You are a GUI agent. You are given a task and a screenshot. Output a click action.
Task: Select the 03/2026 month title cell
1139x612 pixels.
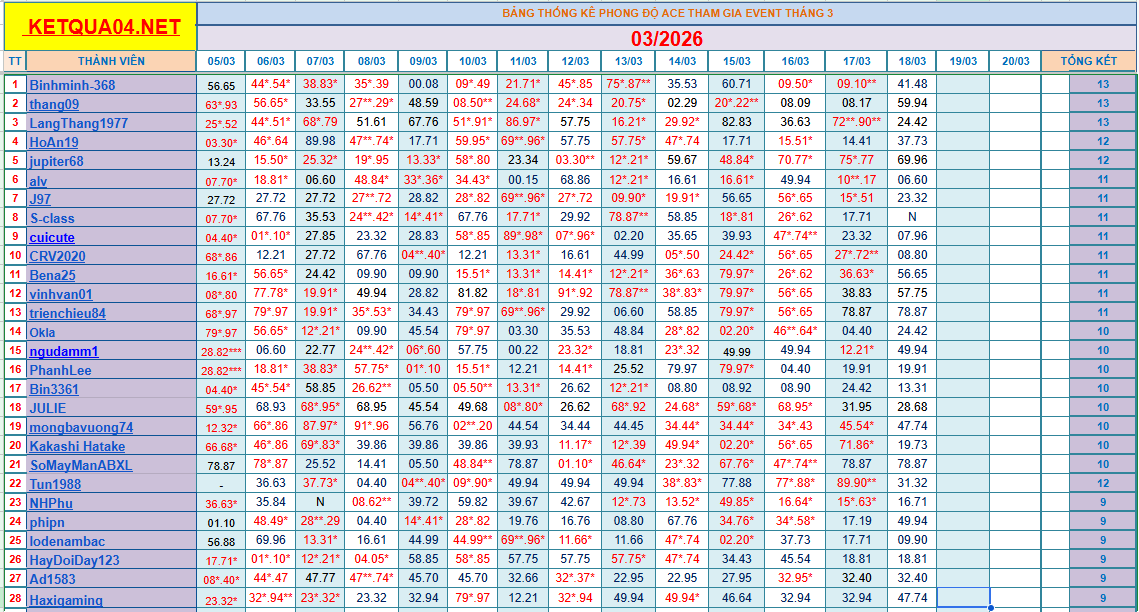pyautogui.click(x=666, y=39)
